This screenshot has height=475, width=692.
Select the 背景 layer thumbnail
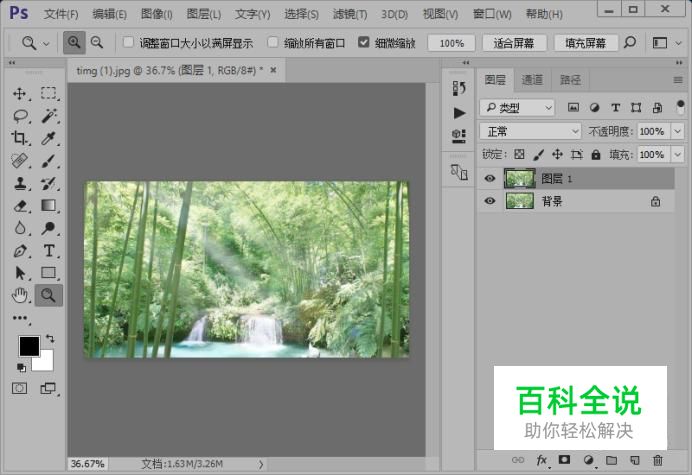[x=519, y=201]
